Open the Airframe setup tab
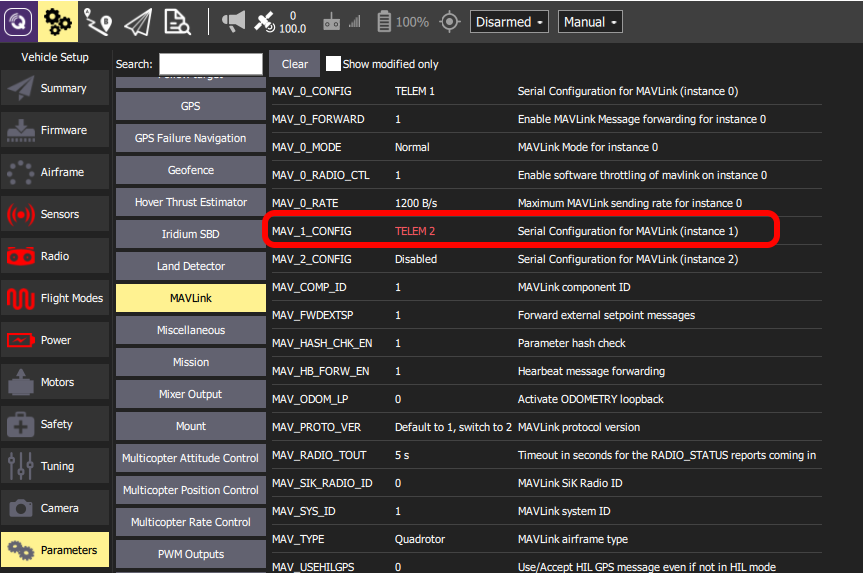This screenshot has height=573, width=863. 55,172
